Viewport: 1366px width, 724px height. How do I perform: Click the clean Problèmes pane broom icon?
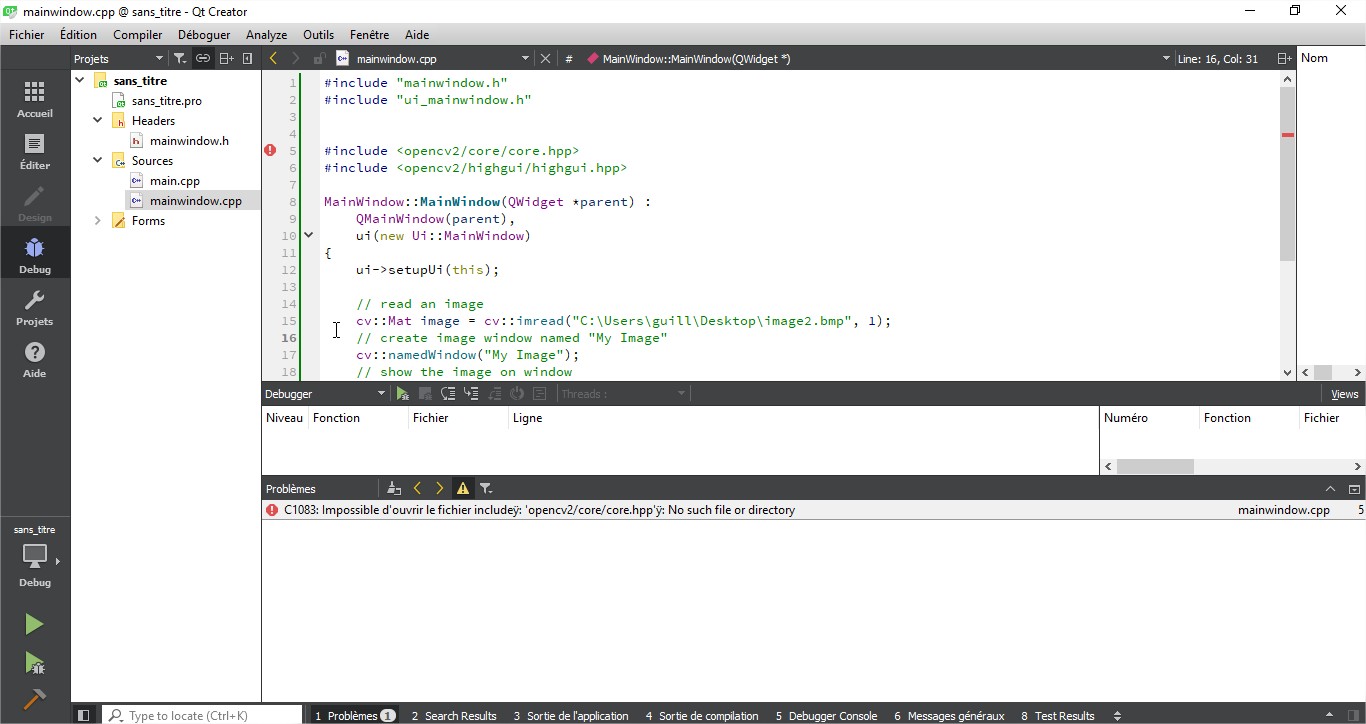click(394, 488)
